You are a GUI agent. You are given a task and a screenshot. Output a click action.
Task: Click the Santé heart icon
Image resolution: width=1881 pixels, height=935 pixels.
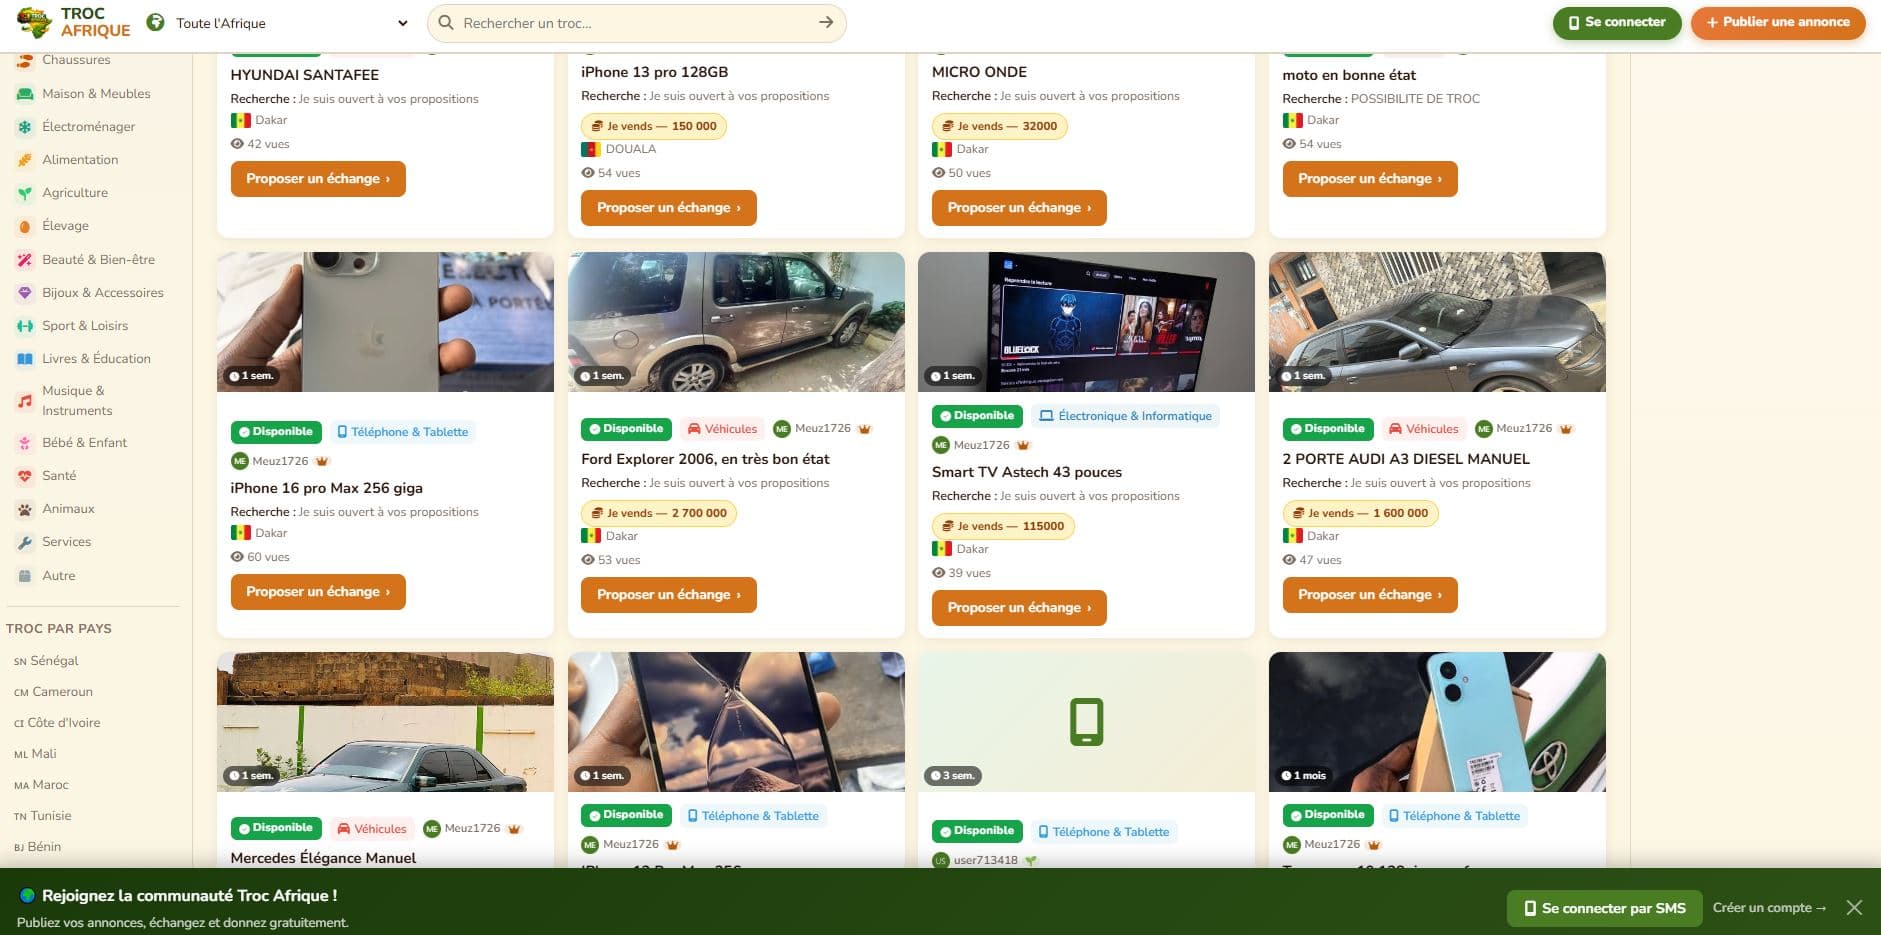click(25, 476)
